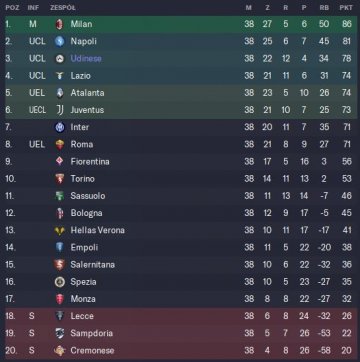
Task: Select the Sampdoria crest icon
Action: (x=60, y=333)
